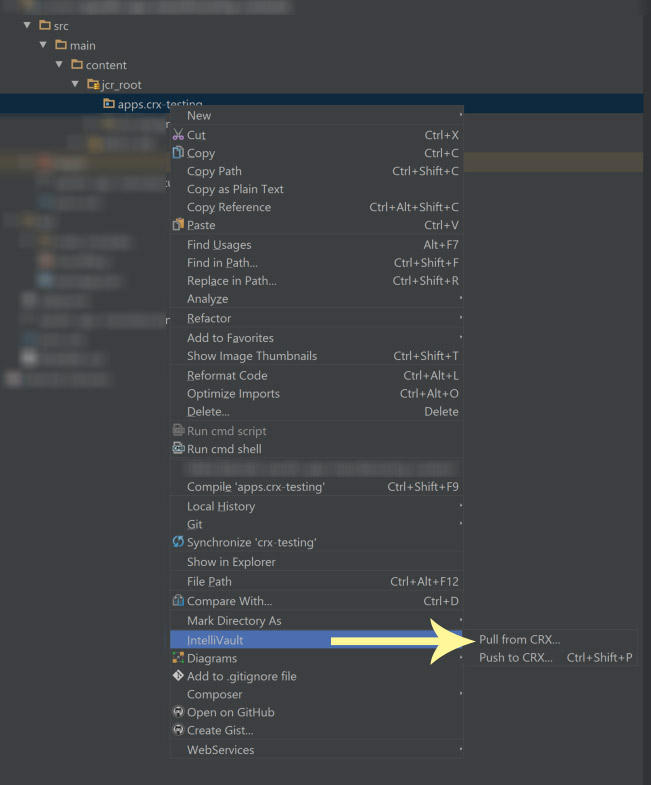The height and width of the screenshot is (785, 651).
Task: Select Replace in Path...
Action: (x=316, y=281)
